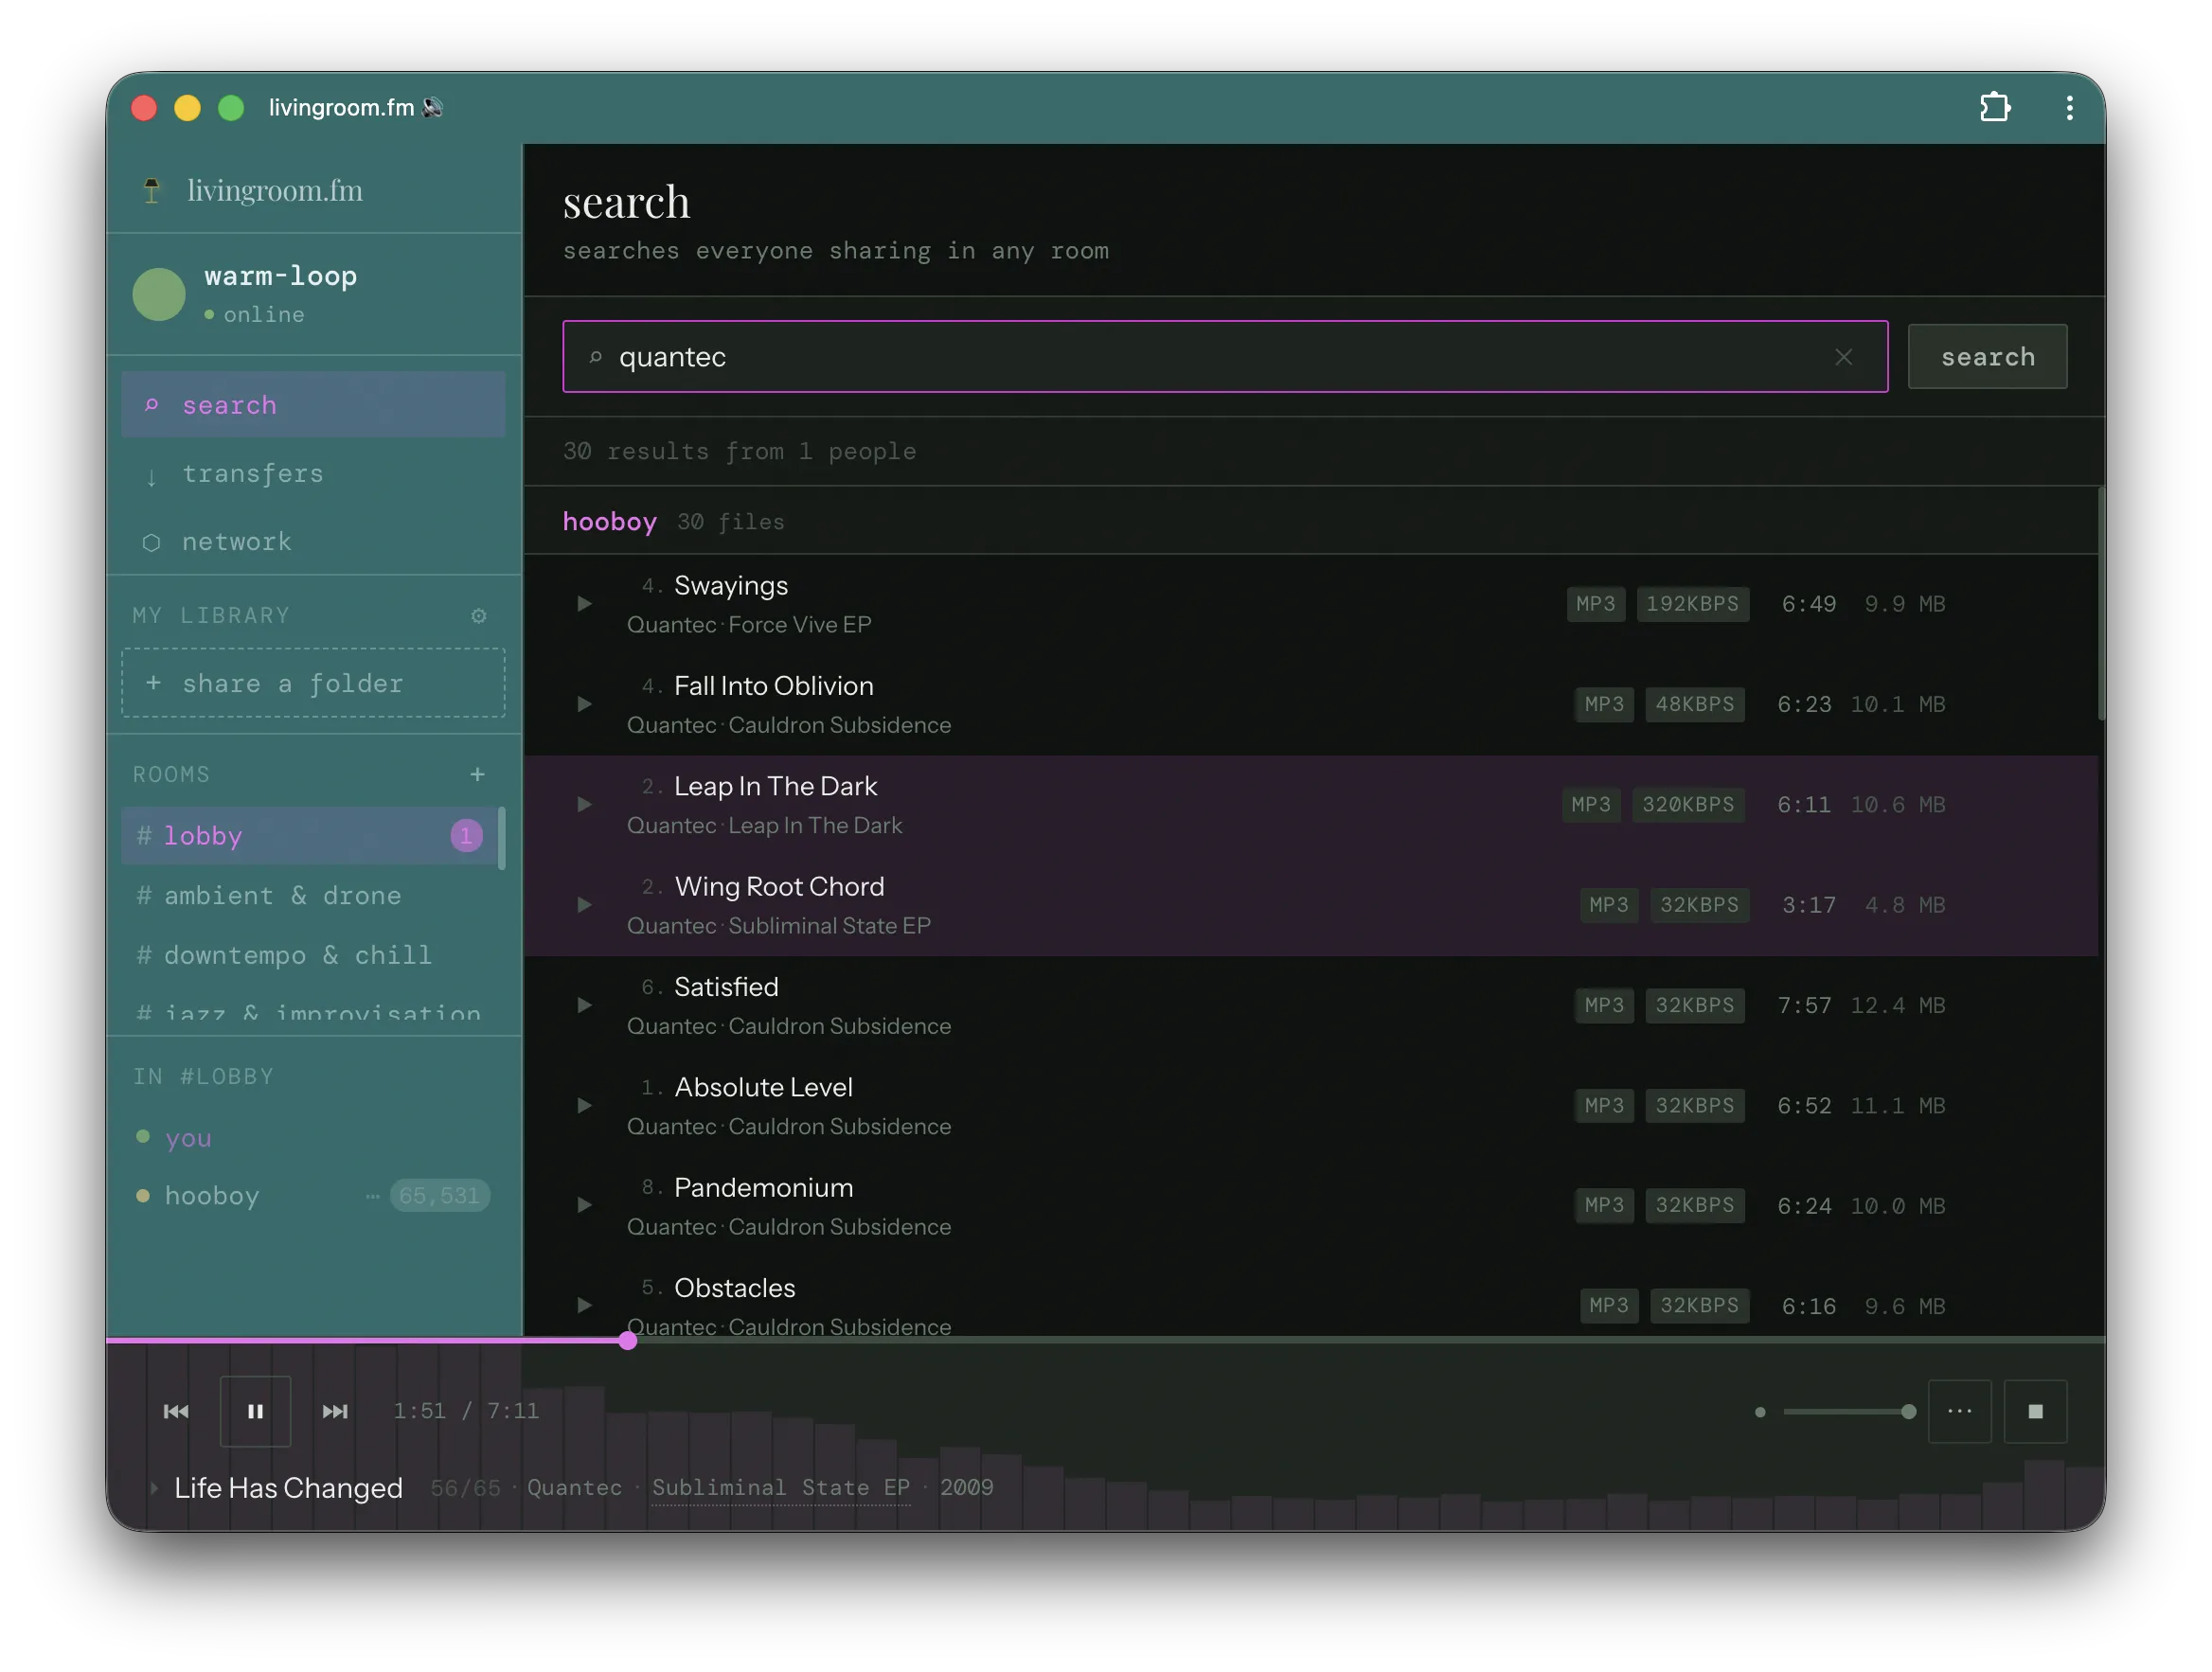Open Subliminal State EP album link
The height and width of the screenshot is (1672, 2212).
(781, 1488)
